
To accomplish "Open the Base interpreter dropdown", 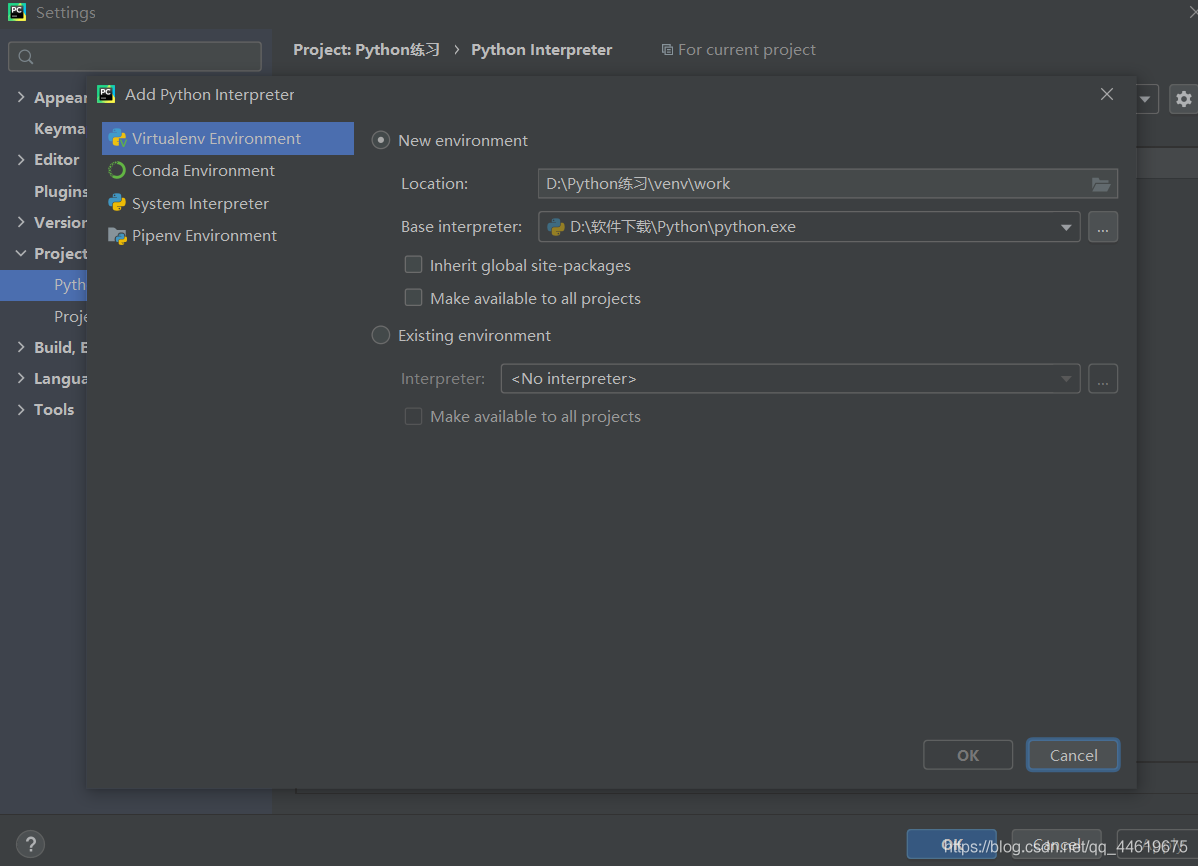I will [x=1066, y=227].
